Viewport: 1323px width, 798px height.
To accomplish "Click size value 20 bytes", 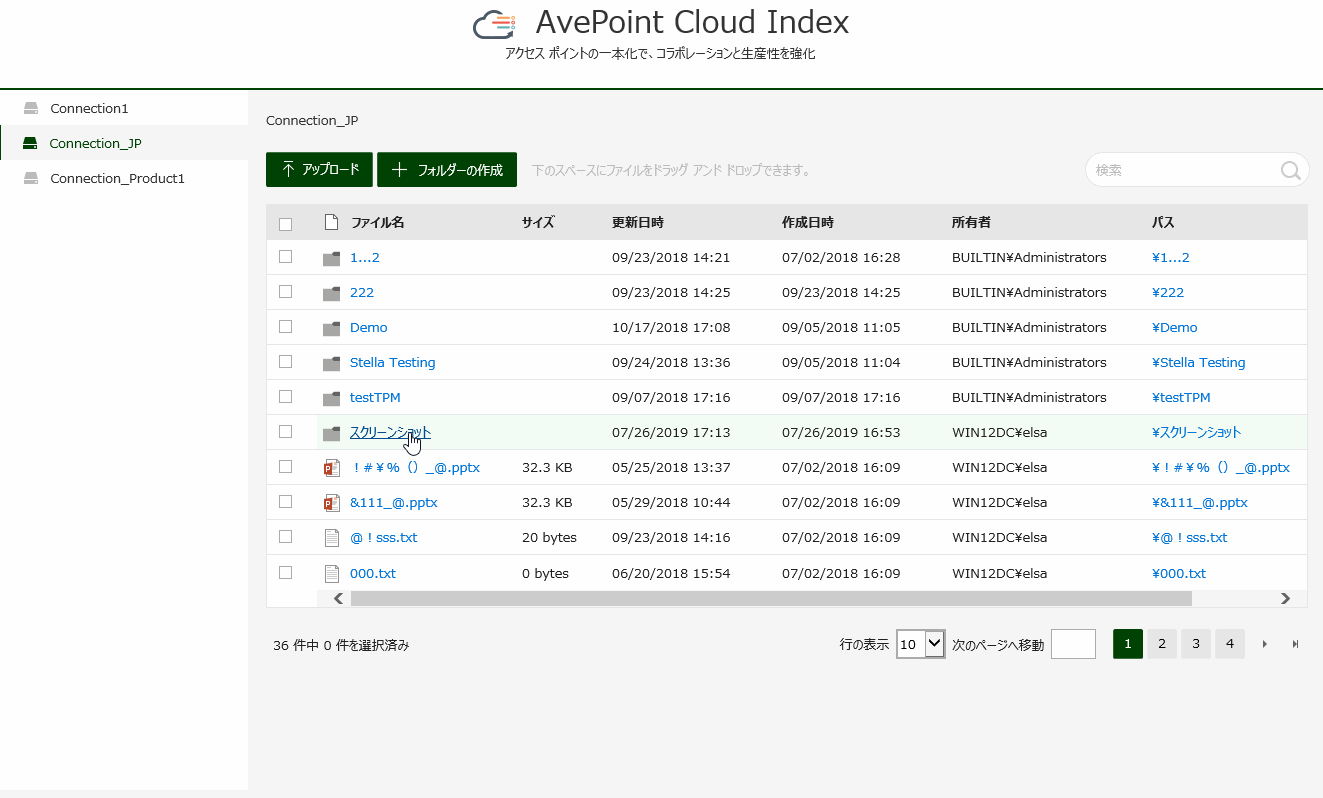I will point(549,537).
